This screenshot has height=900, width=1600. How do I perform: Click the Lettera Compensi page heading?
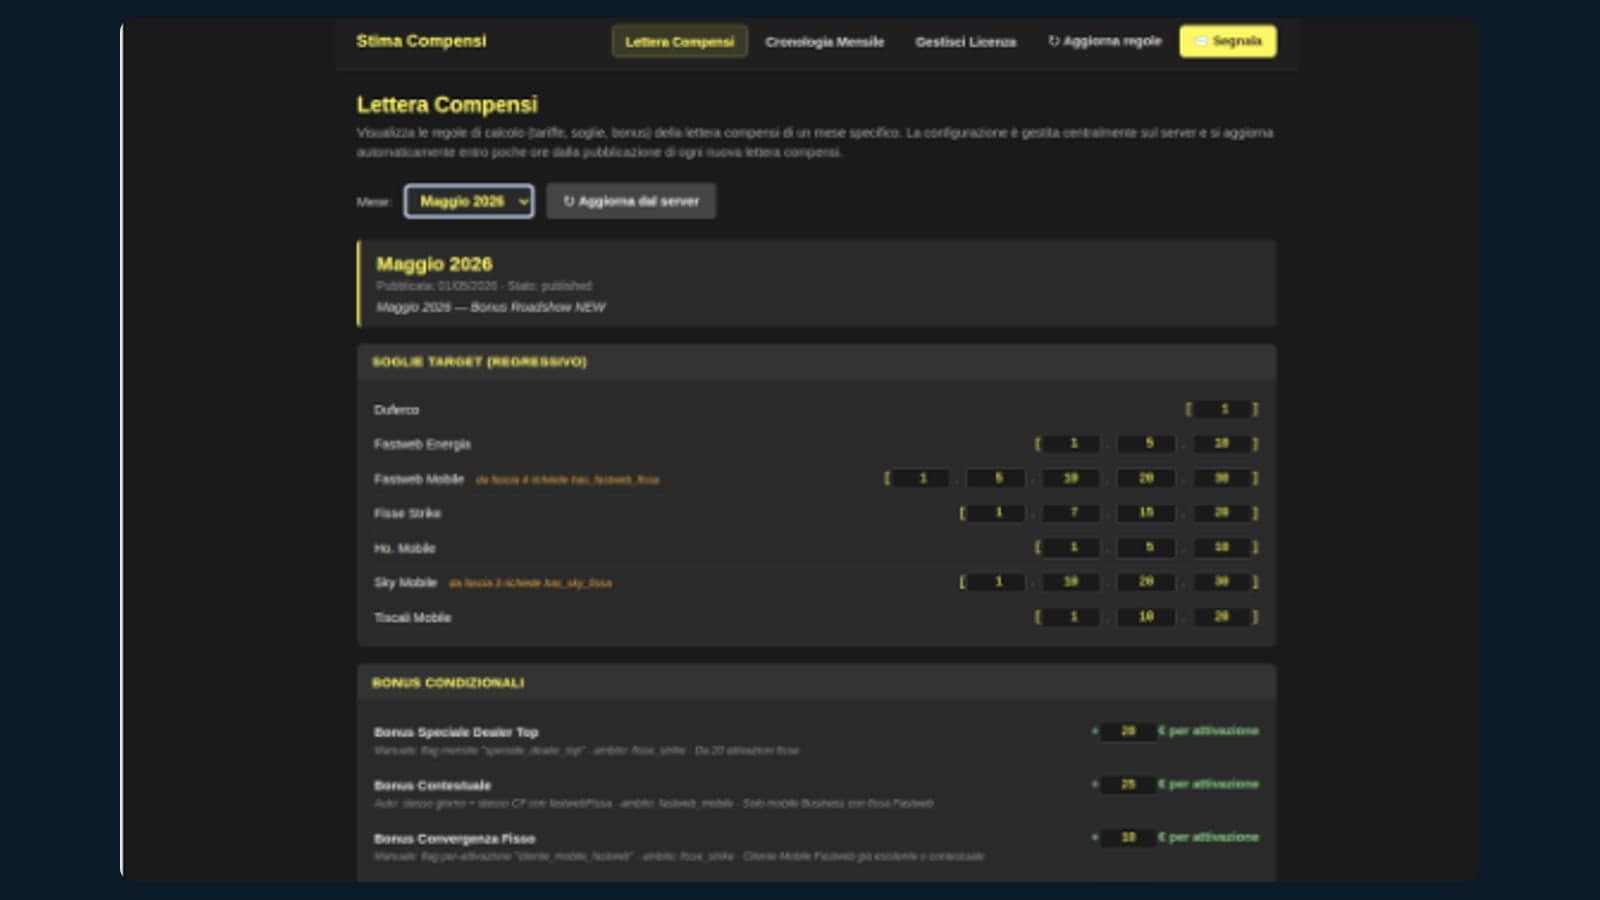pyautogui.click(x=447, y=105)
